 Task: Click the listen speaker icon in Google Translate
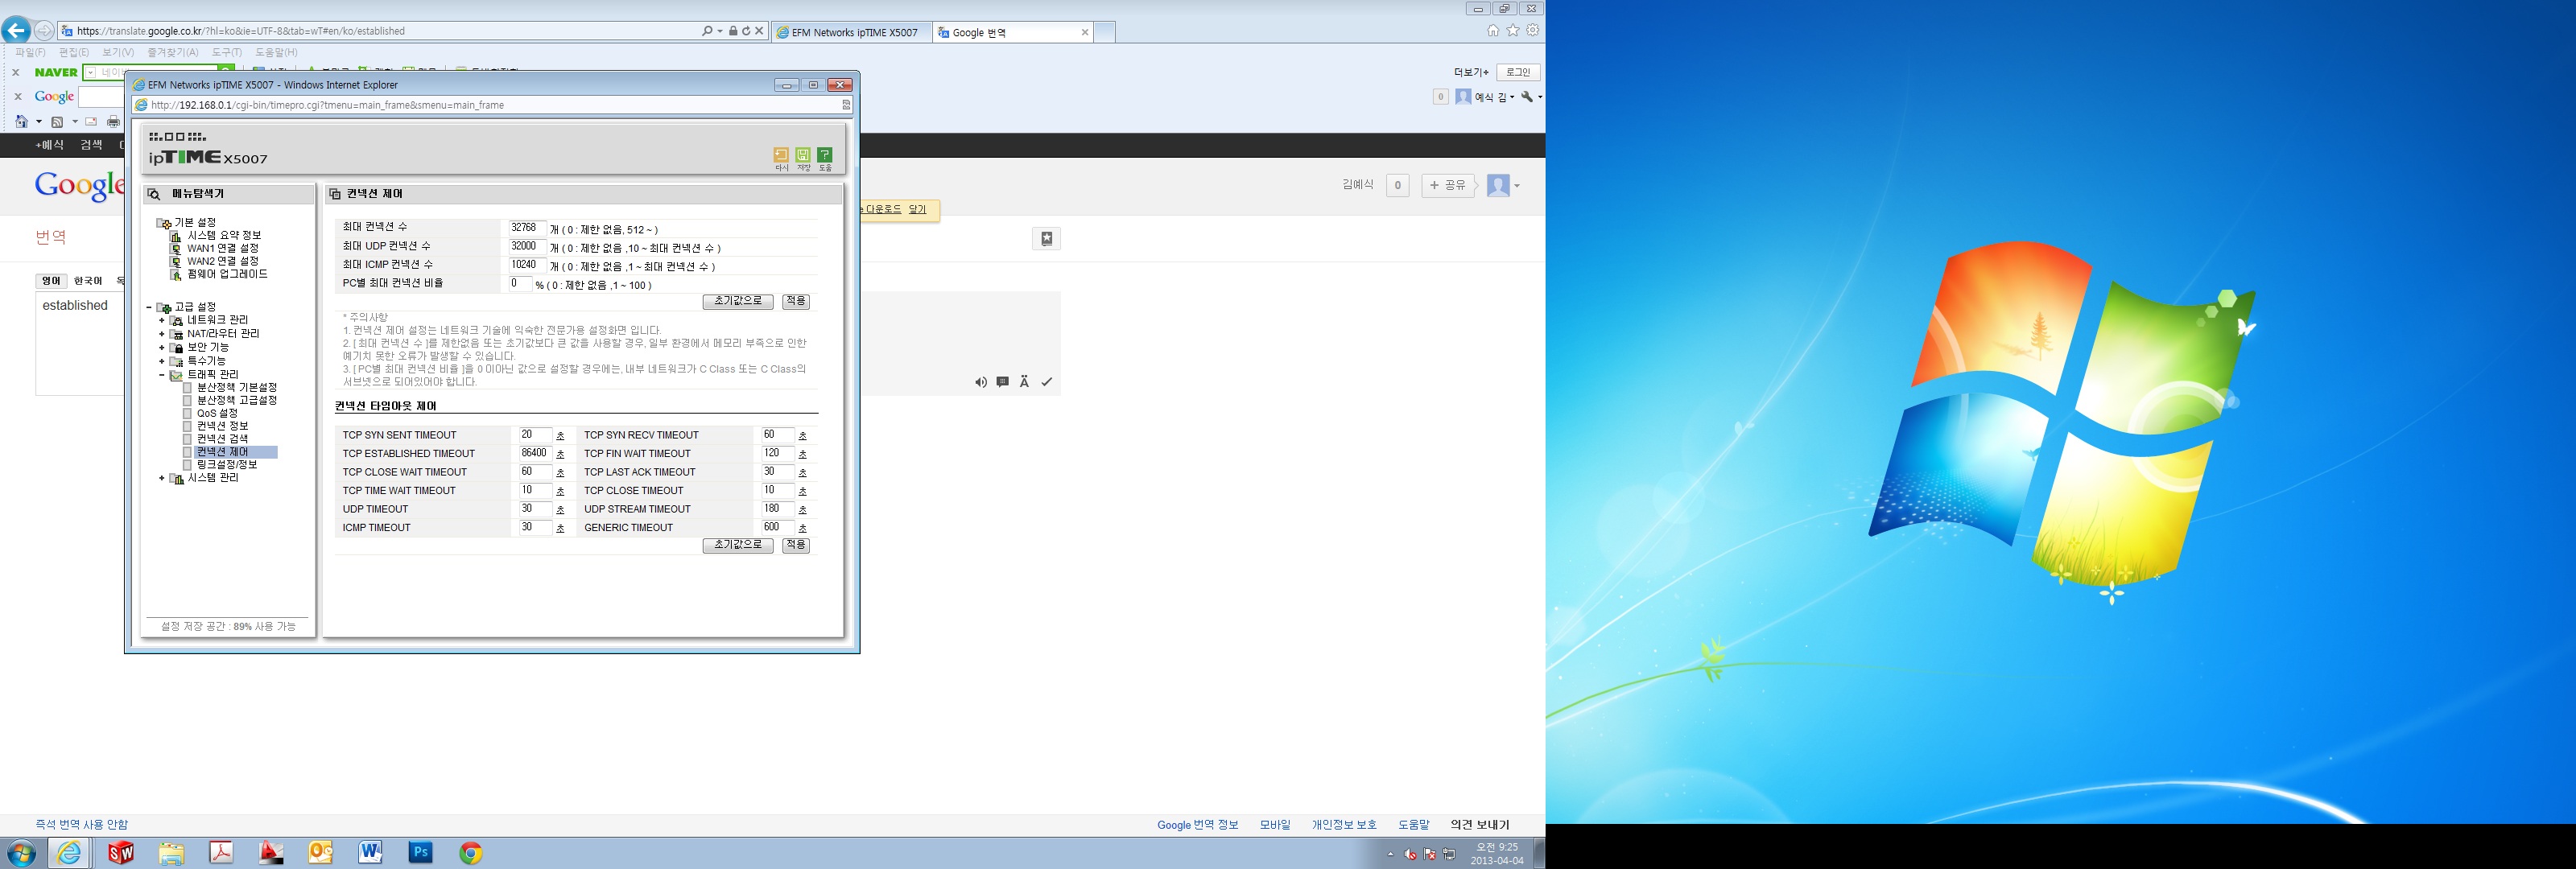(x=981, y=382)
